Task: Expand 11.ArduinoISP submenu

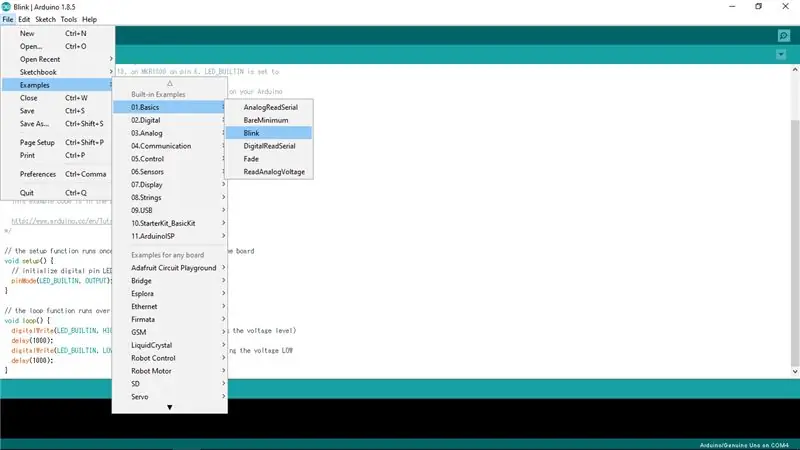Action: pyautogui.click(x=169, y=236)
